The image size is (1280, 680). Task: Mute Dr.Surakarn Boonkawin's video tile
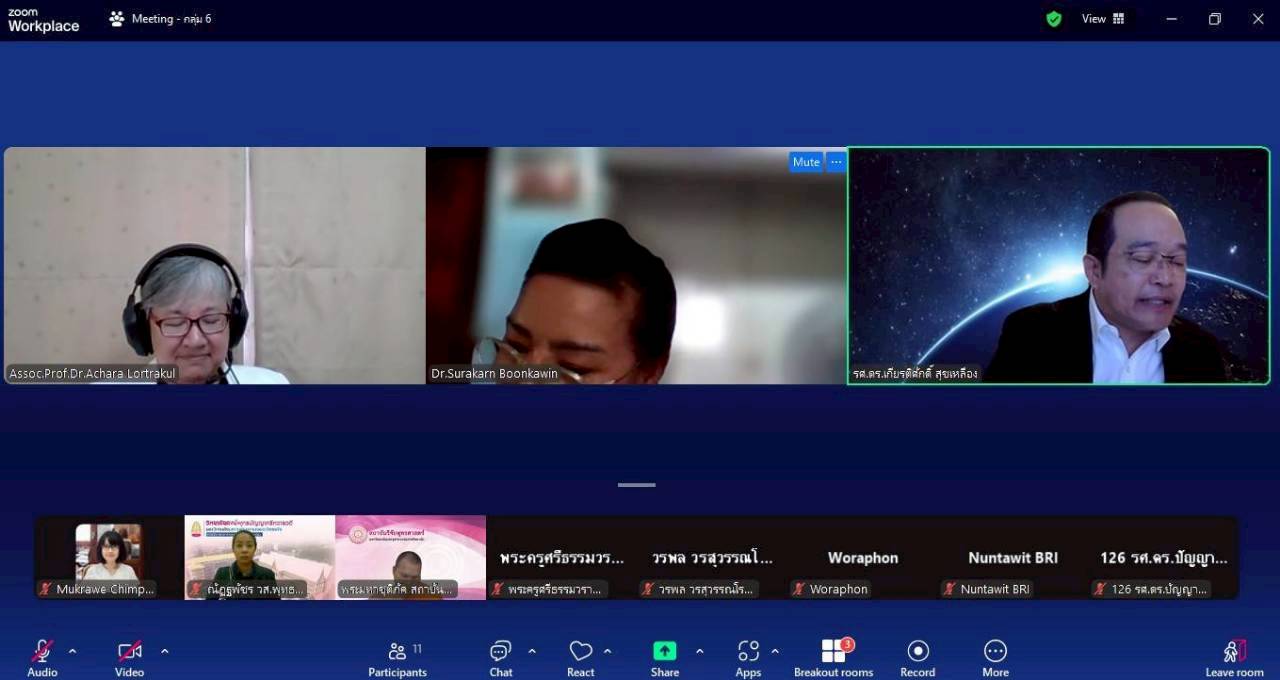tap(805, 162)
